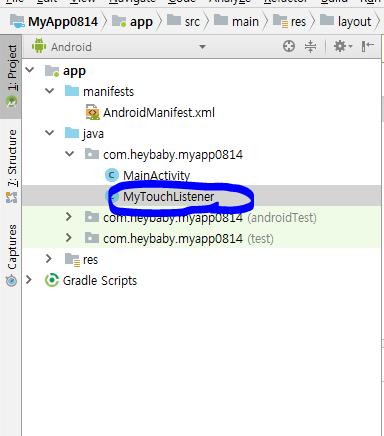
Task: Expand the com.heybaby.myapp0814 (test) package
Action: 69,238
